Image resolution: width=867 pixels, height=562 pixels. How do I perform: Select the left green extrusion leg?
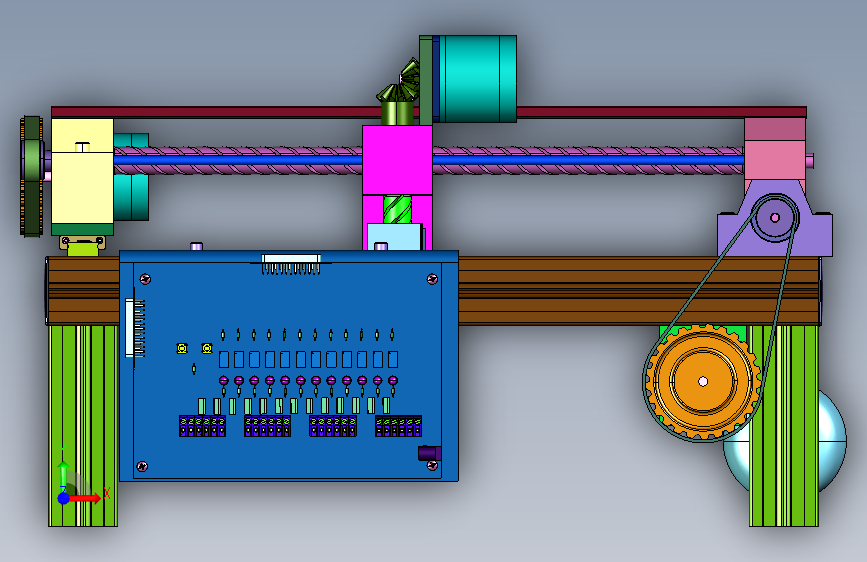click(x=83, y=425)
